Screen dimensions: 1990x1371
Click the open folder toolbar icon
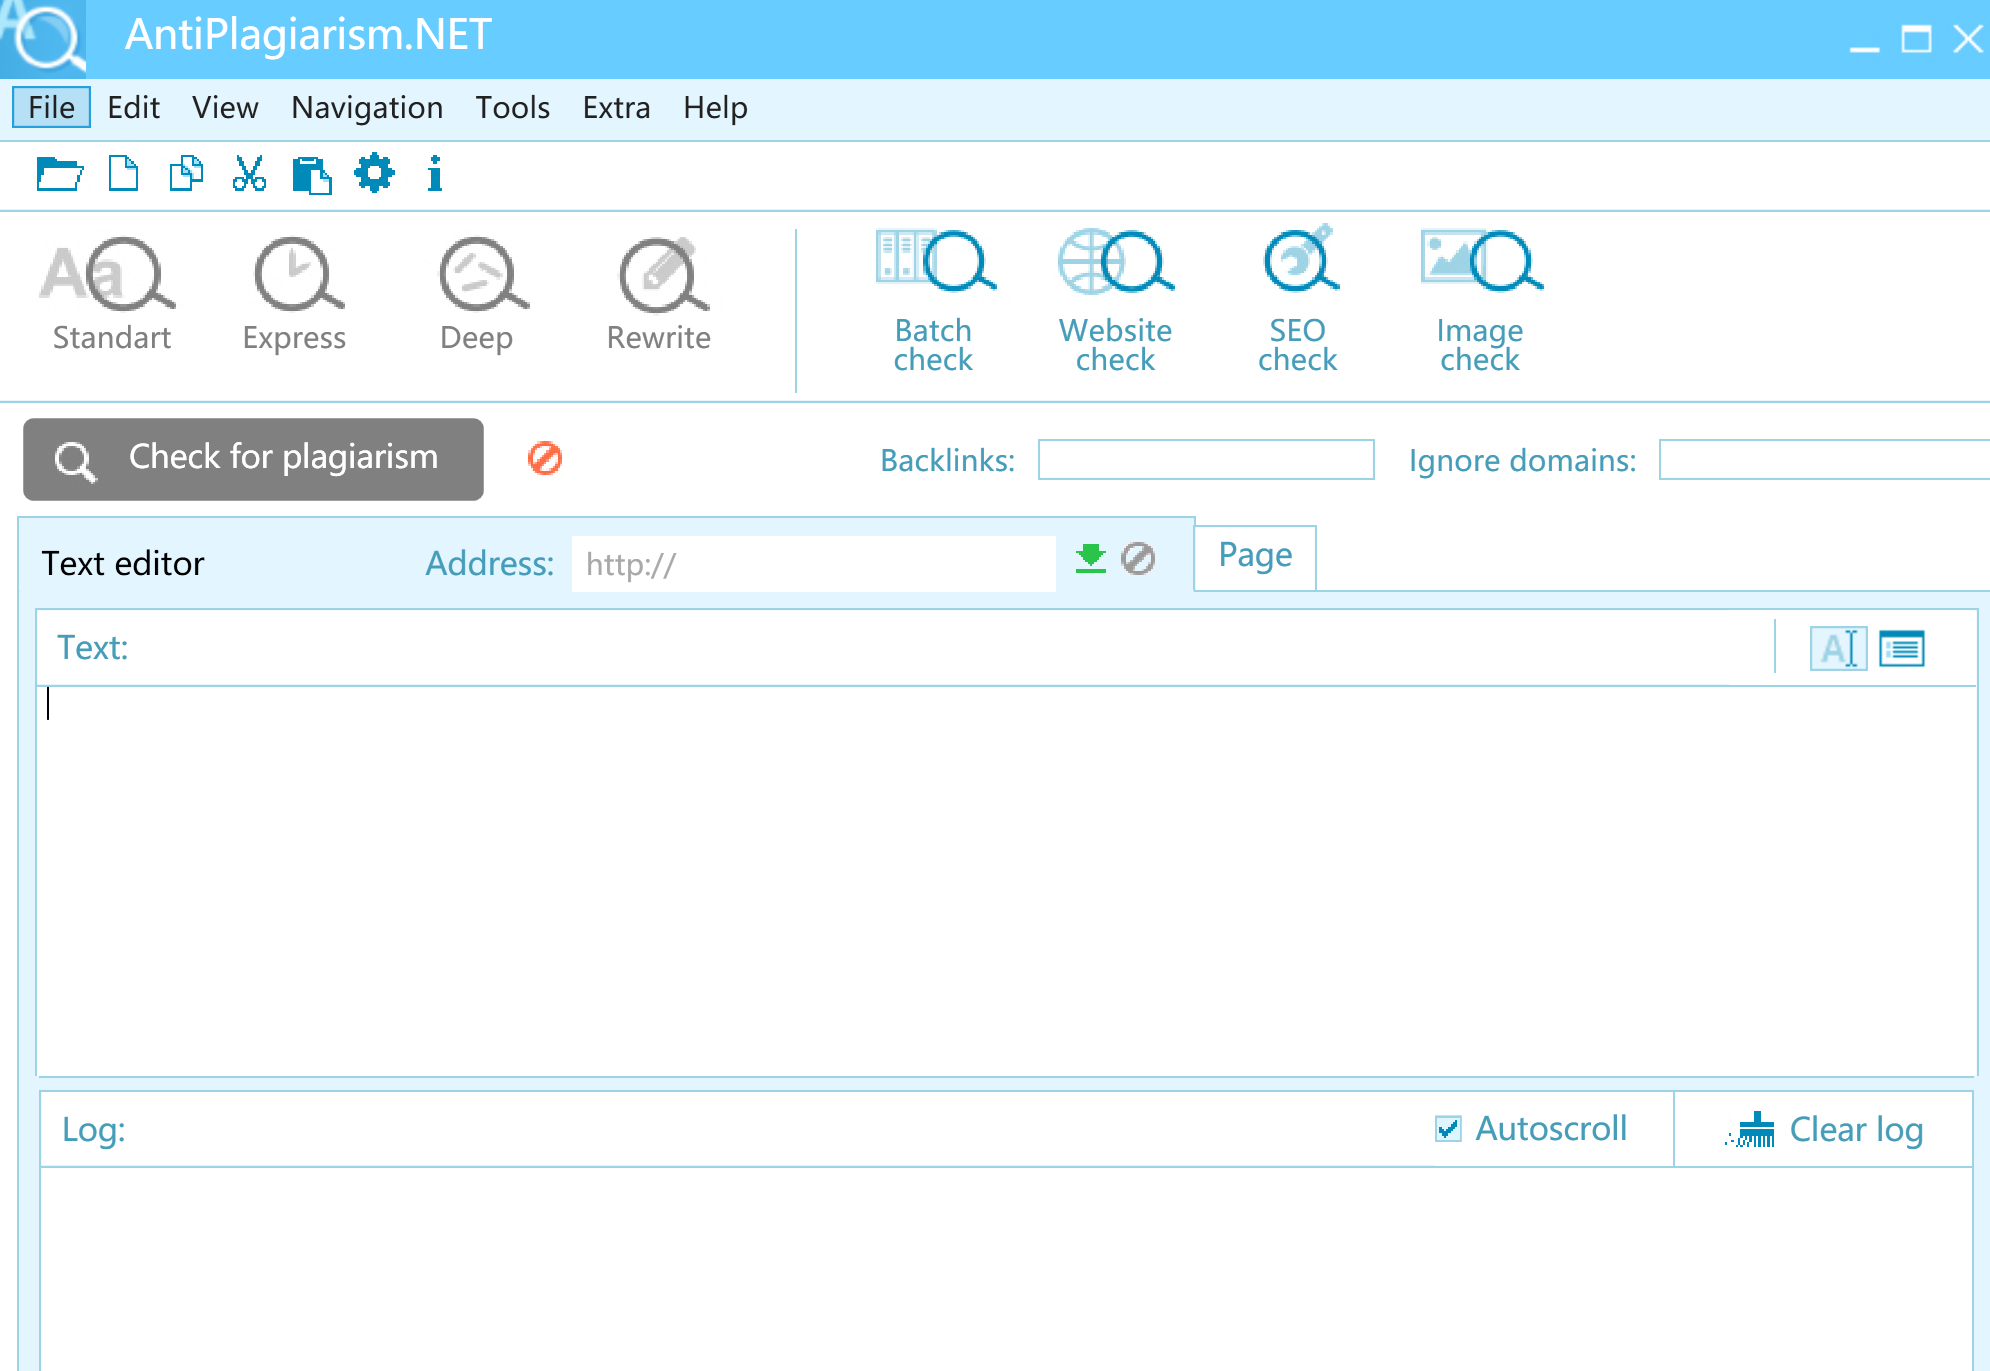[59, 174]
